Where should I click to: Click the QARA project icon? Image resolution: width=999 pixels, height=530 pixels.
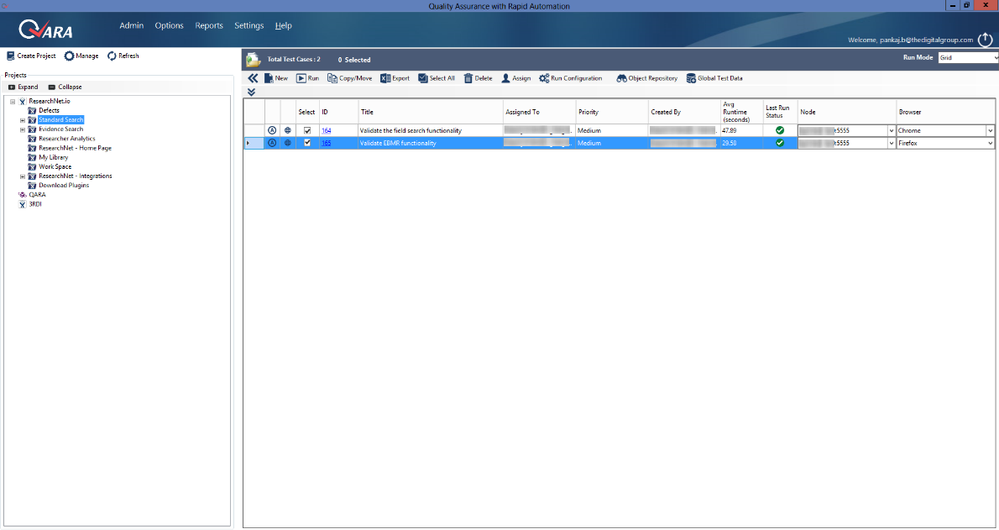click(x=22, y=195)
